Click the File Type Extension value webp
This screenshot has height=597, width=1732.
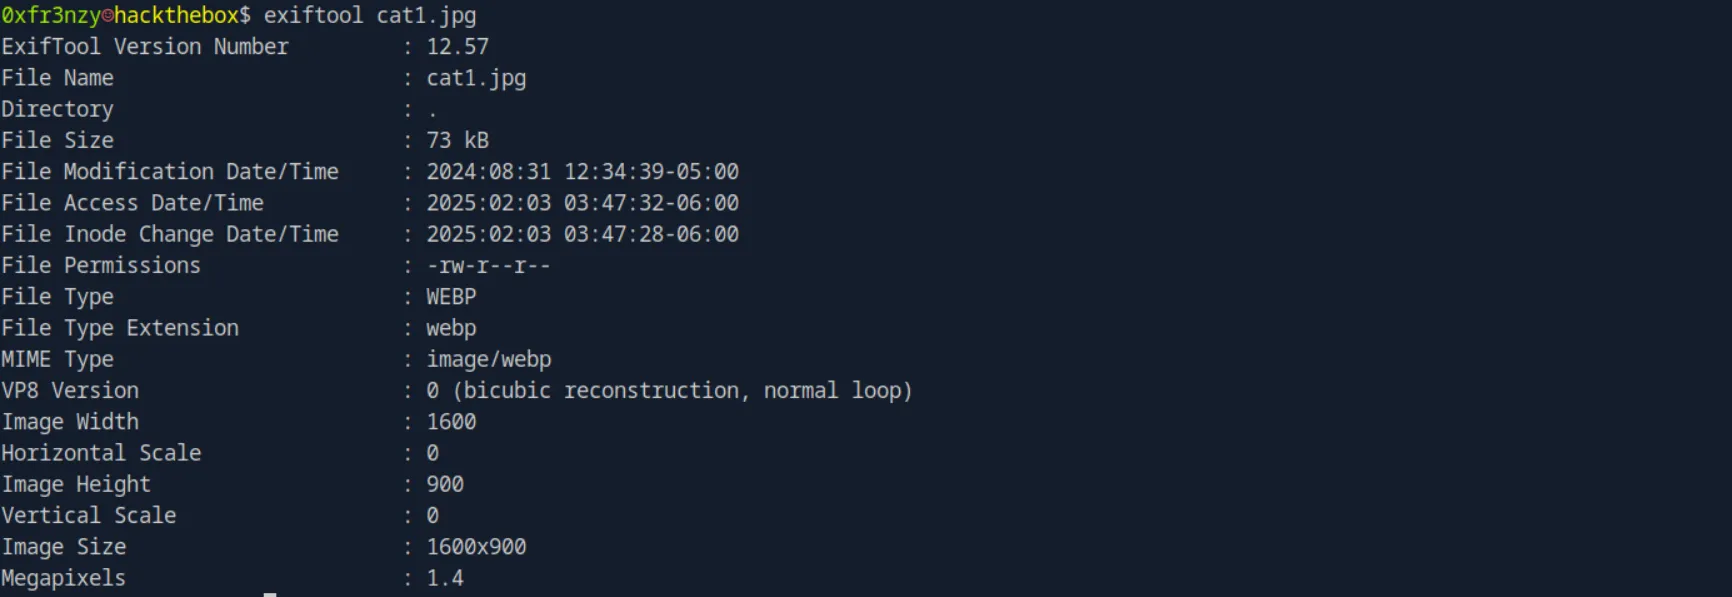pyautogui.click(x=451, y=329)
